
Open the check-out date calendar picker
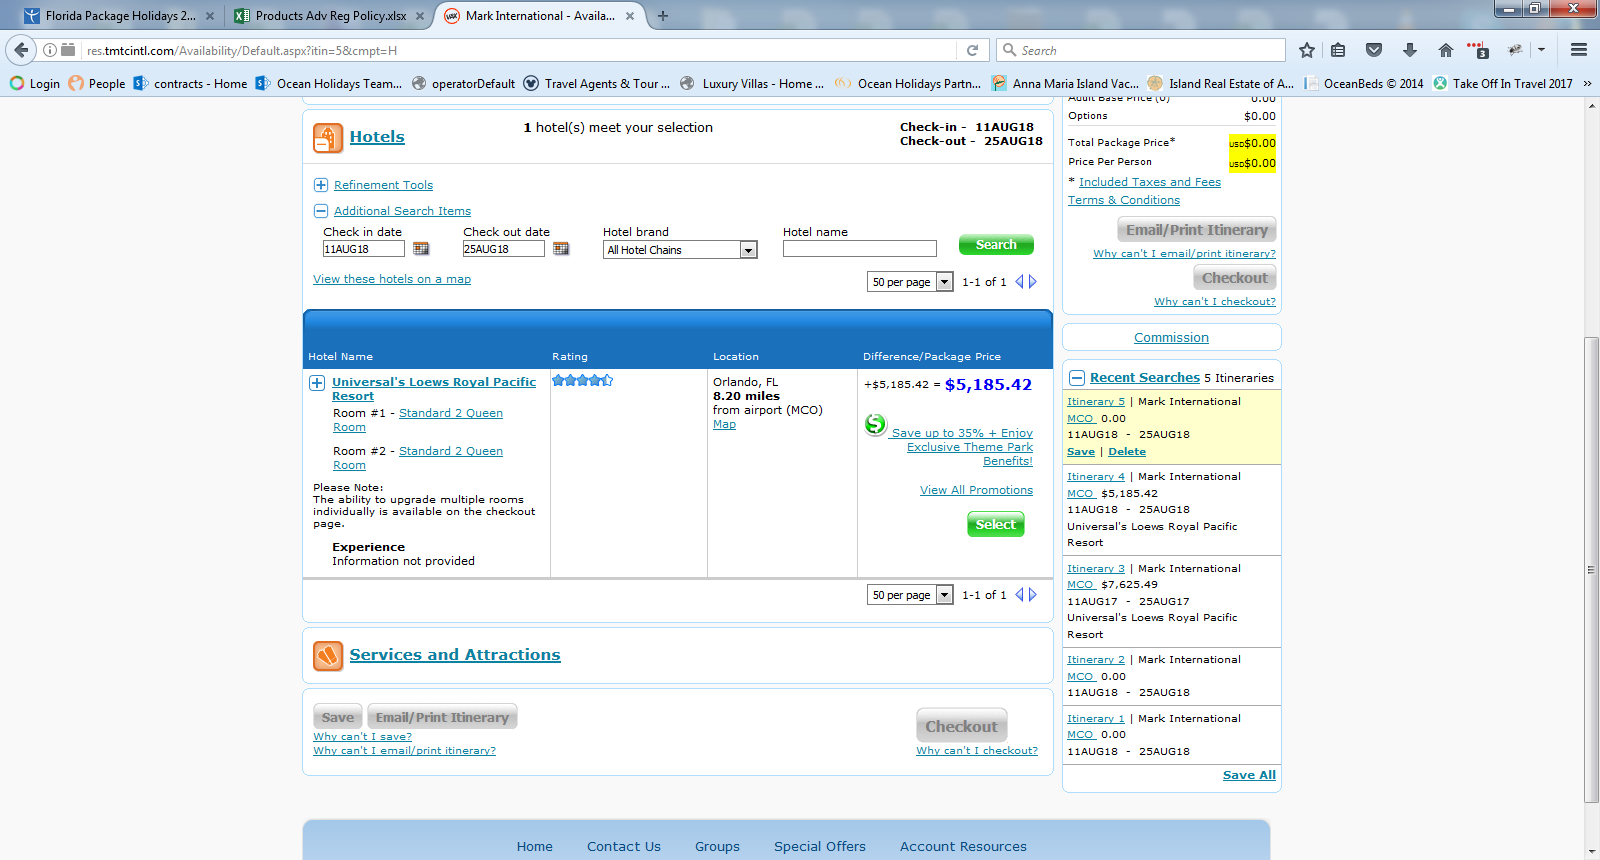pos(561,249)
